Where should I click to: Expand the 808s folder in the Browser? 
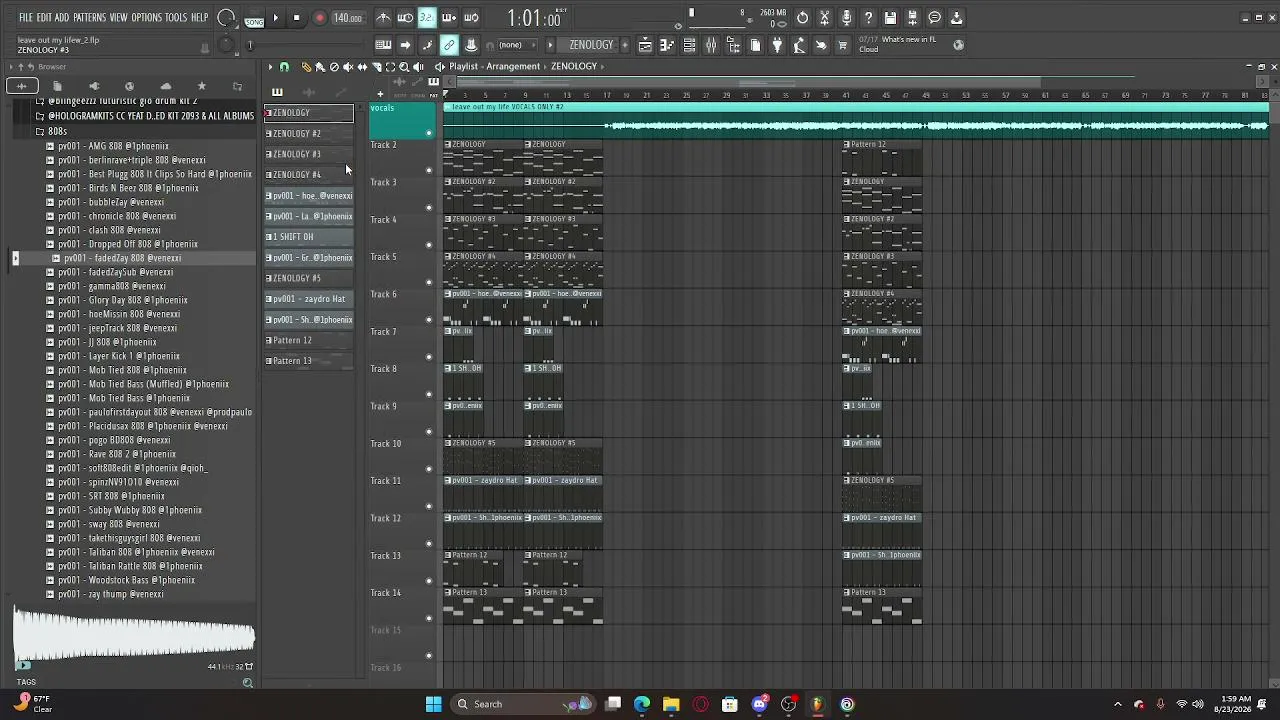pos(57,131)
